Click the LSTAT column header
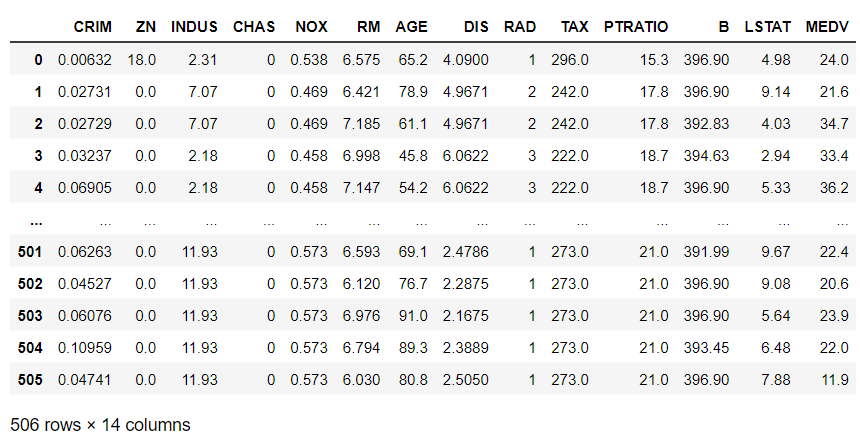The image size is (860, 445). [x=768, y=27]
